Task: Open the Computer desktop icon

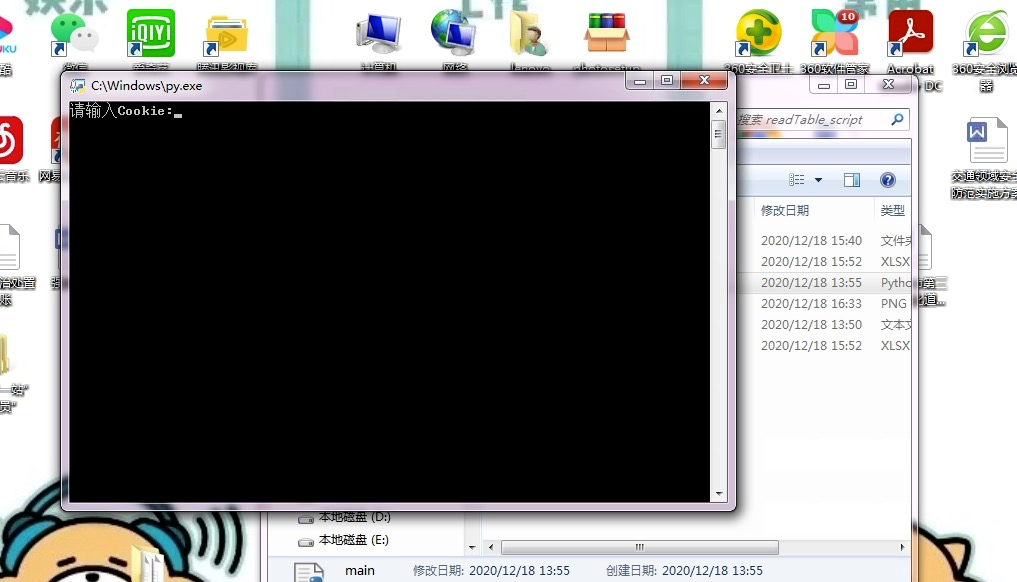Action: (x=379, y=34)
